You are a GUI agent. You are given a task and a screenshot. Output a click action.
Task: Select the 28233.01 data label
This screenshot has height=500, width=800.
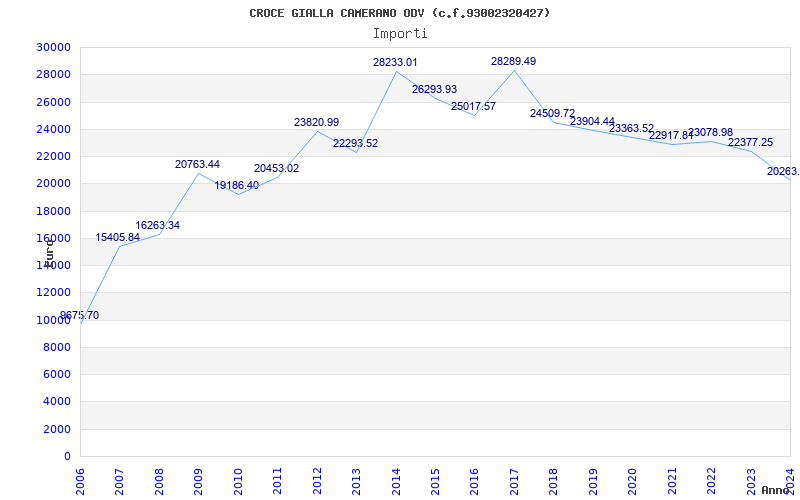coord(395,62)
